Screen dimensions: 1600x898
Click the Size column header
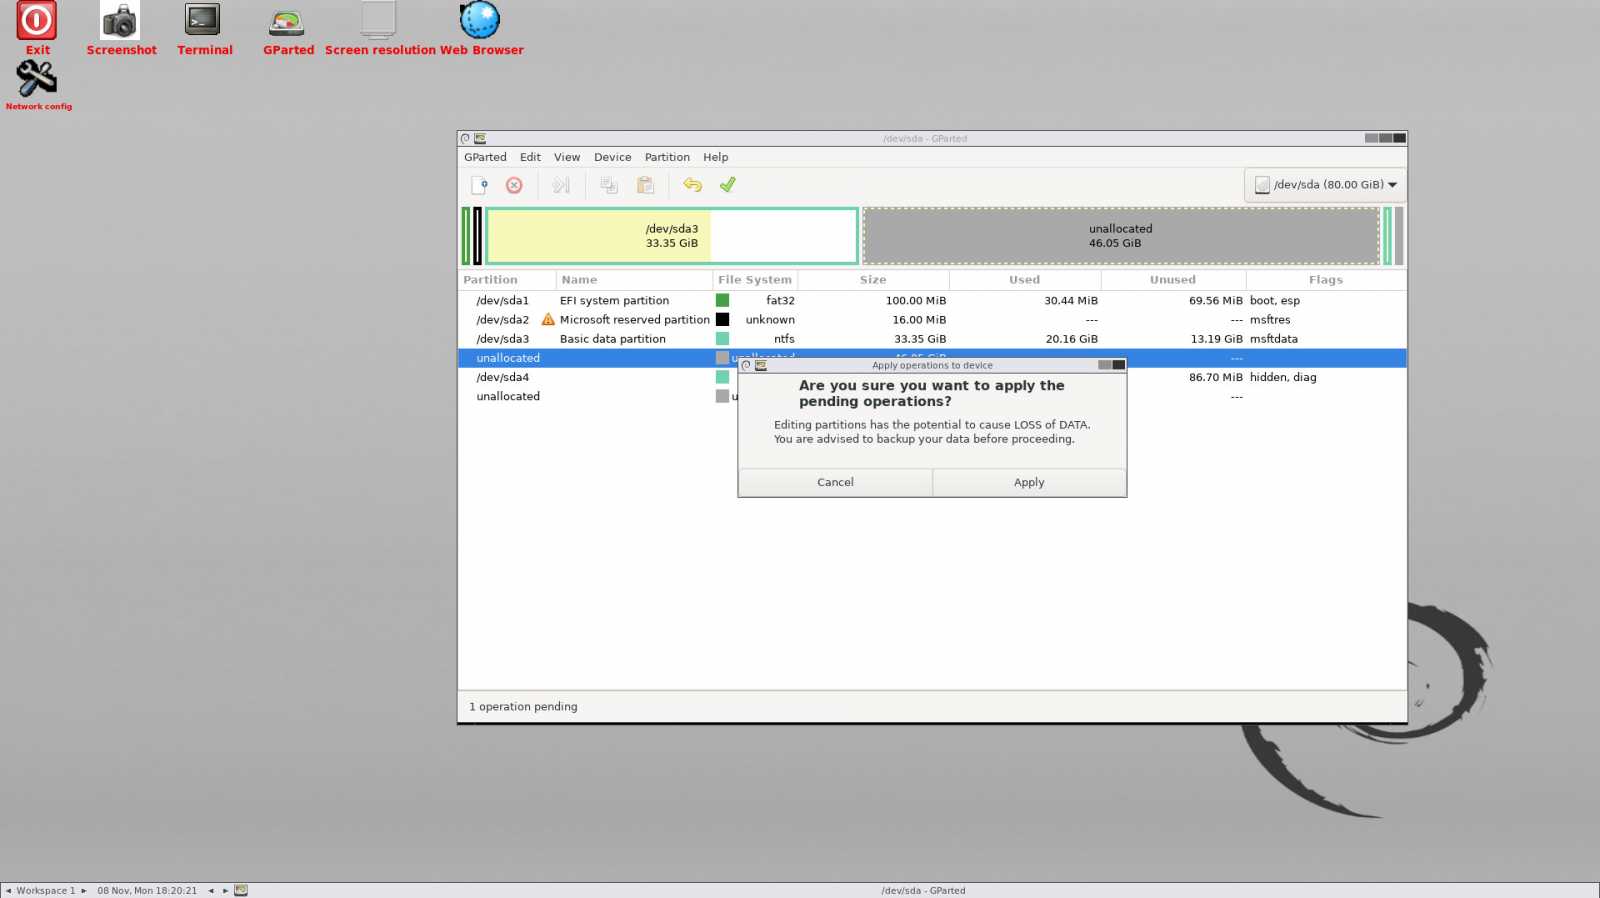[873, 280]
